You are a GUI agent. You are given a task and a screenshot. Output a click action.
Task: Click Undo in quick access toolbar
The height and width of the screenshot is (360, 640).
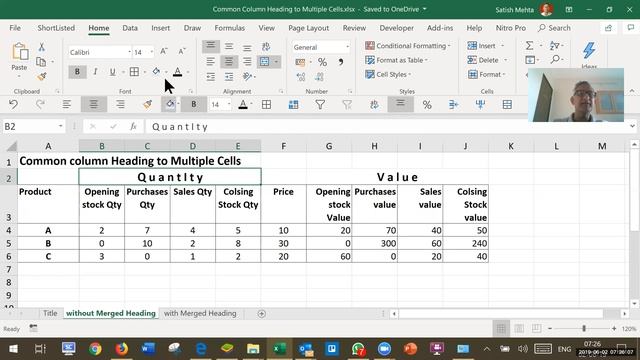pyautogui.click(x=13, y=104)
